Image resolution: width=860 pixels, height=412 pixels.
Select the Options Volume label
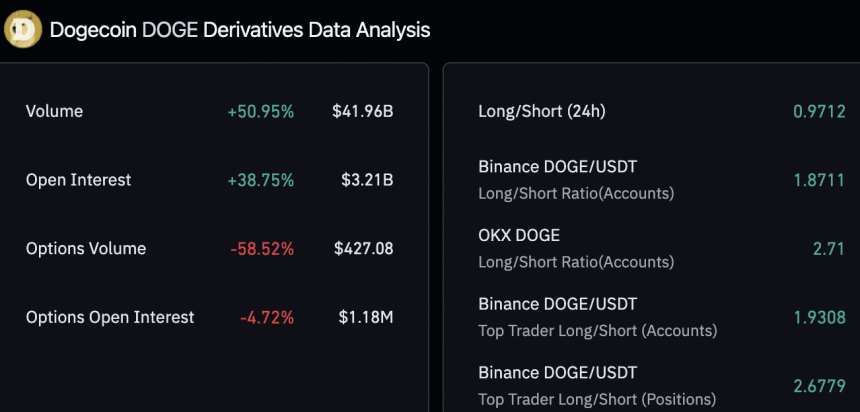point(86,248)
